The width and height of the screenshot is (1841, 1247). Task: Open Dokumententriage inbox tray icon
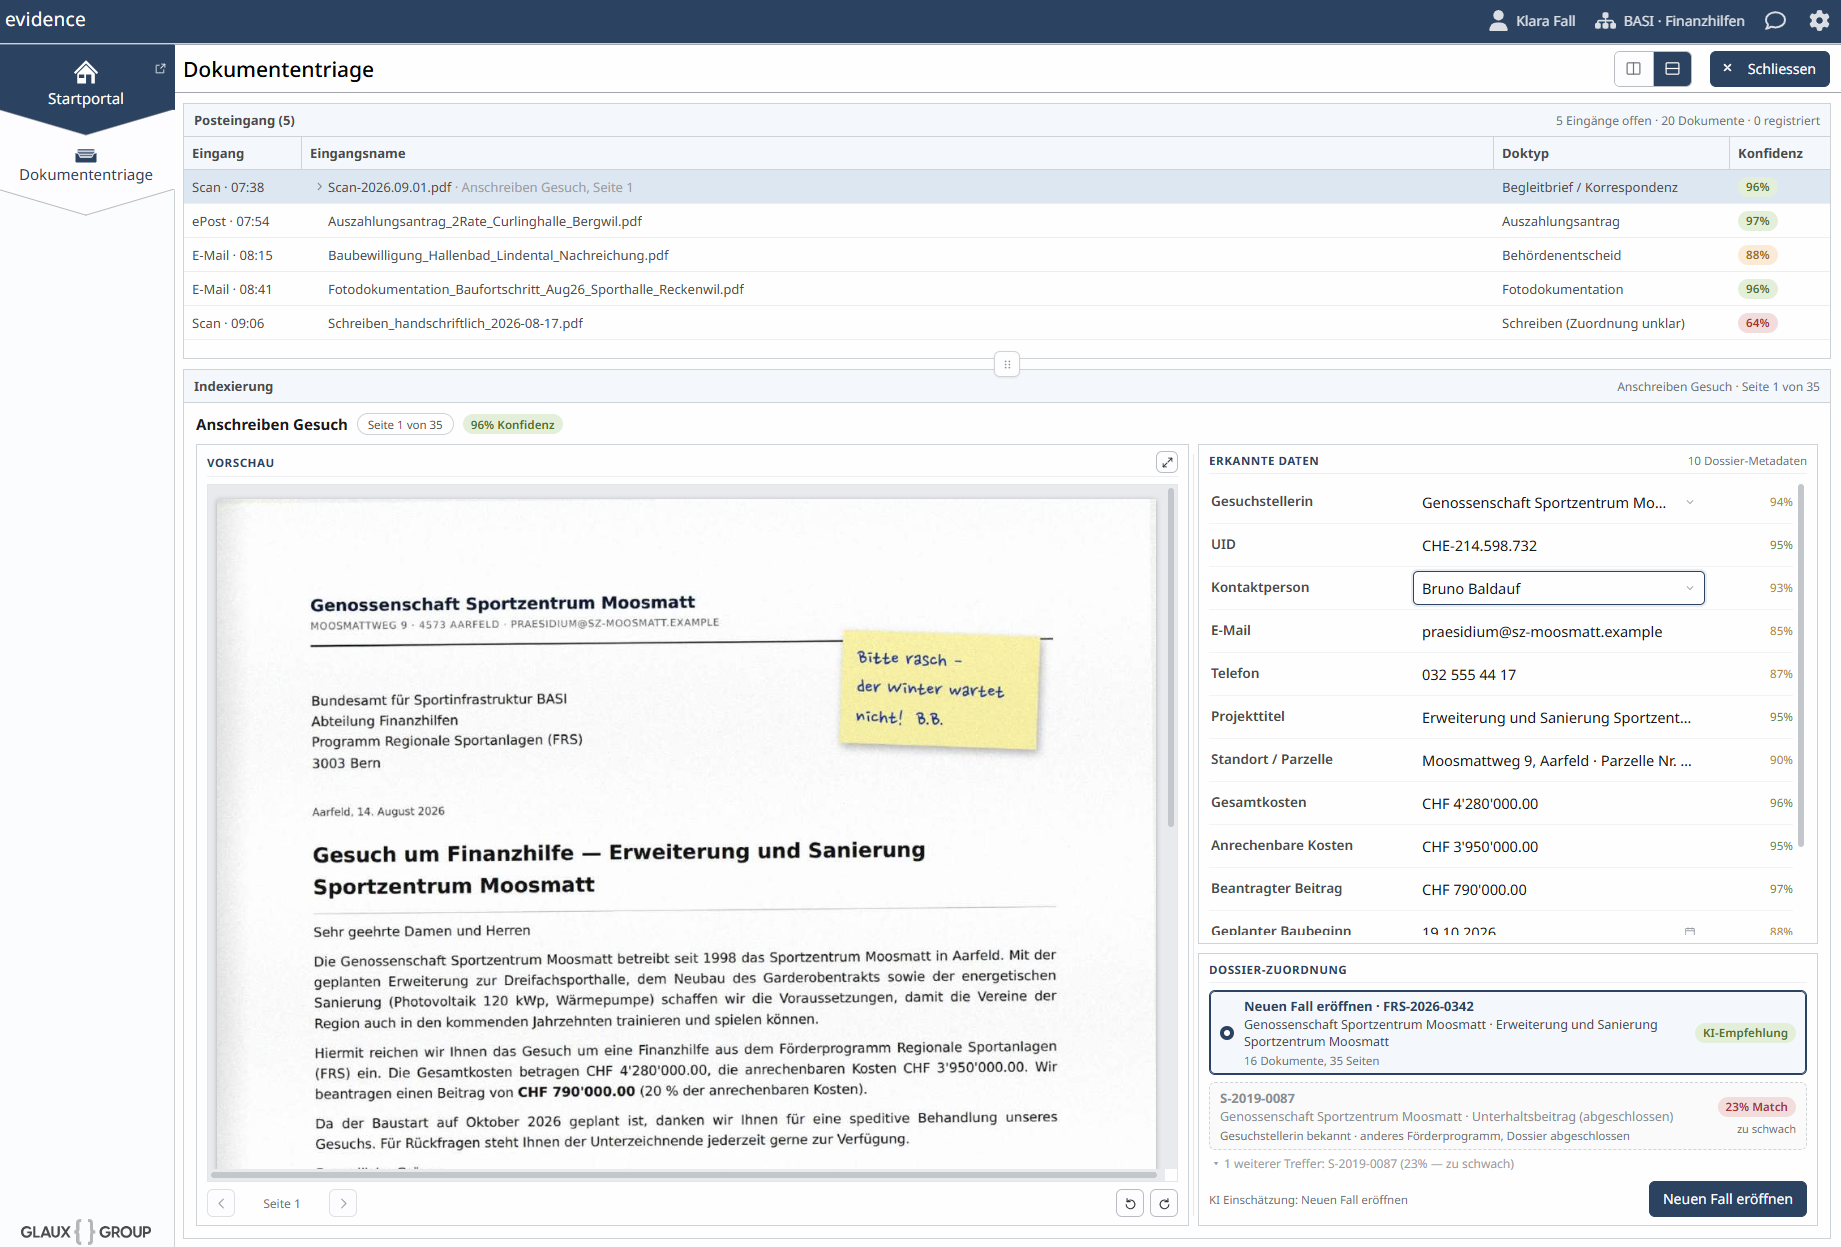click(x=86, y=155)
